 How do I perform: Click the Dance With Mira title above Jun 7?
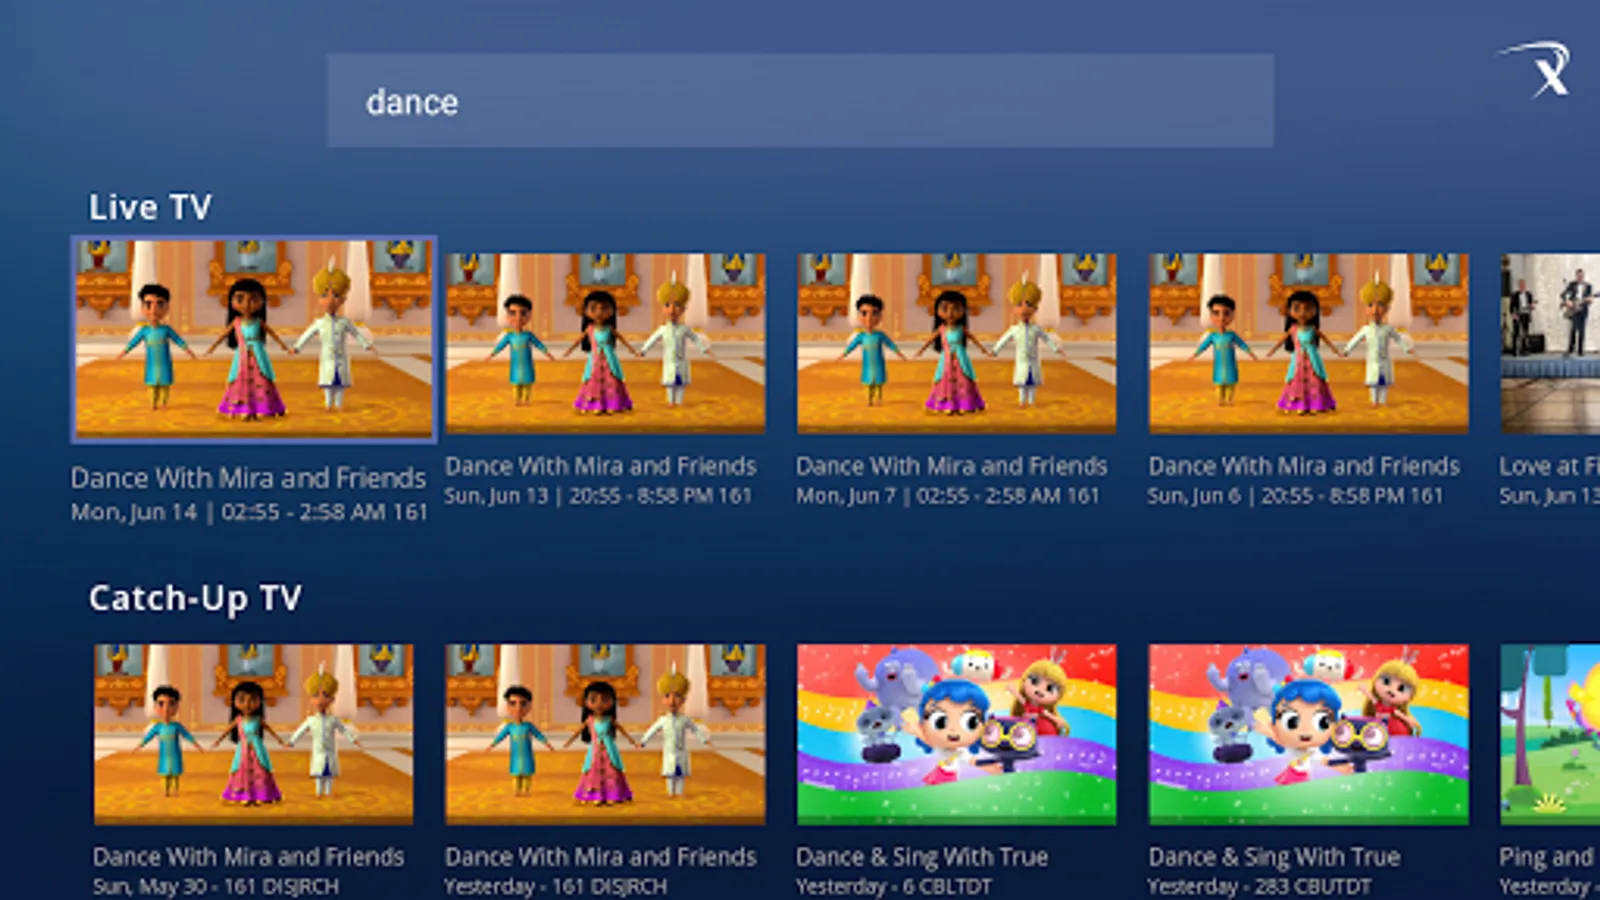coord(952,466)
